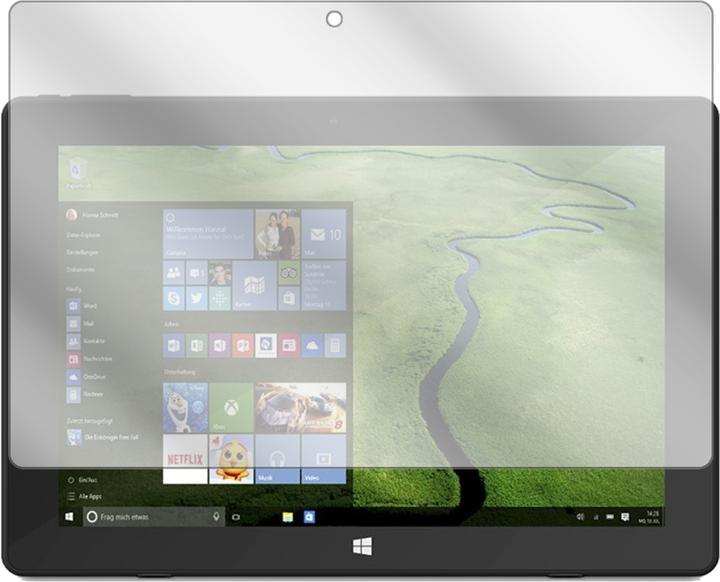Open the red news tile in Arbeit group

point(289,345)
